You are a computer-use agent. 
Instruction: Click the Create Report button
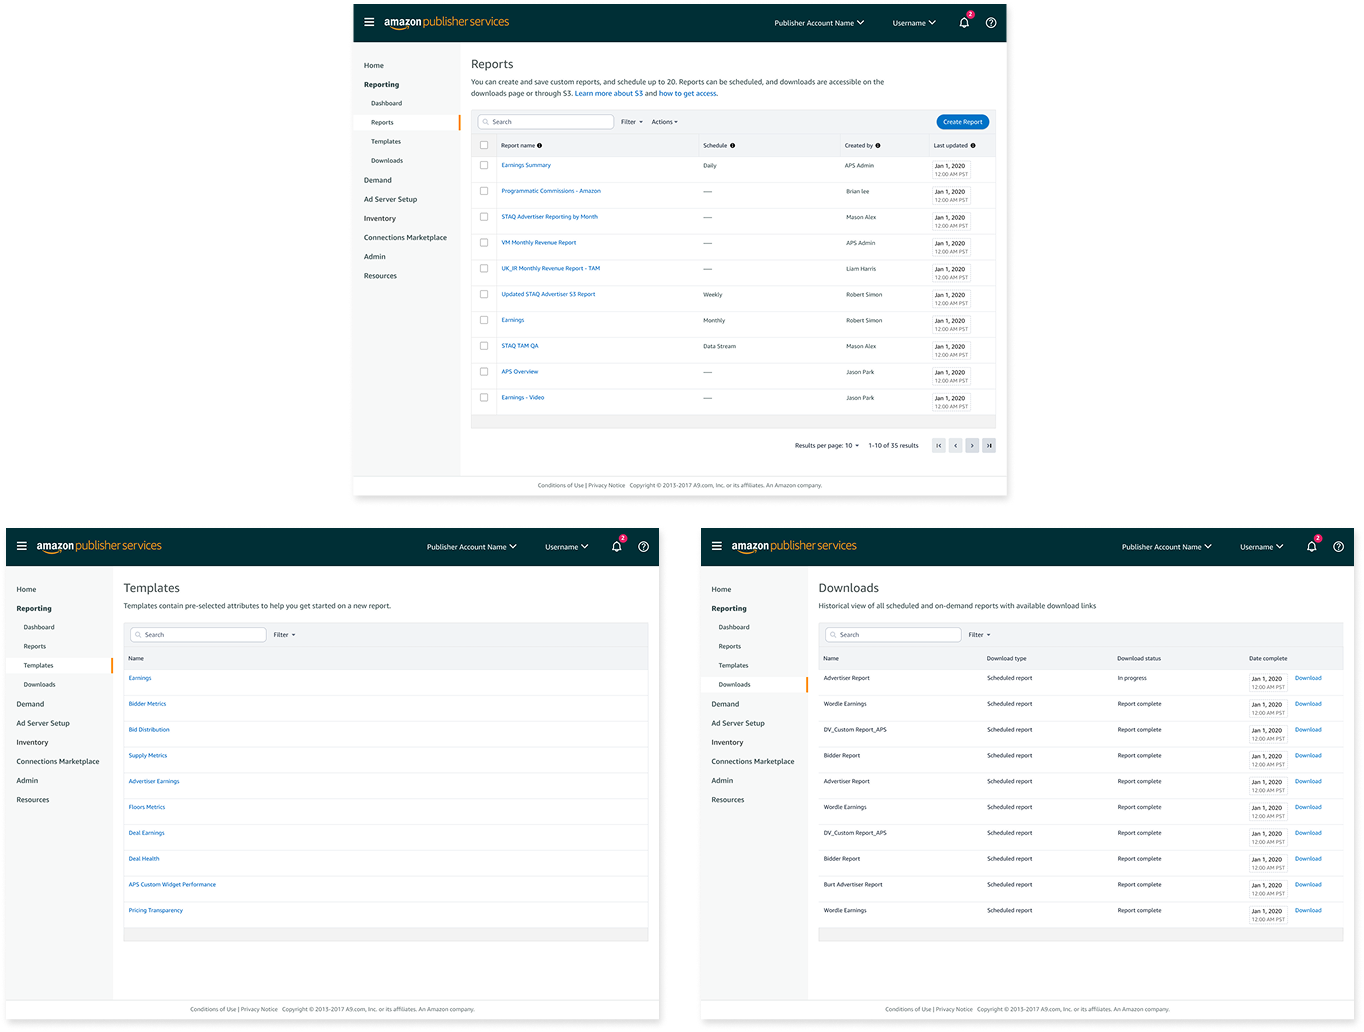(x=963, y=122)
